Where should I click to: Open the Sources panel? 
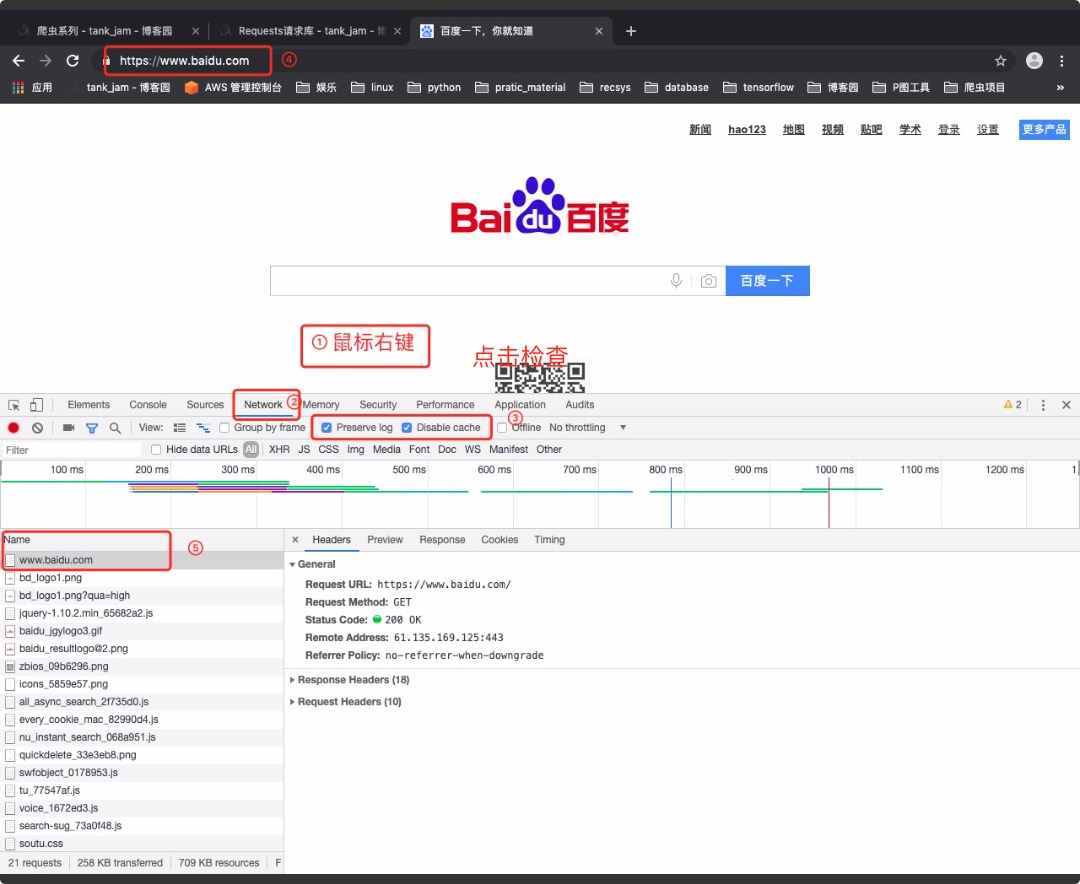pos(205,405)
